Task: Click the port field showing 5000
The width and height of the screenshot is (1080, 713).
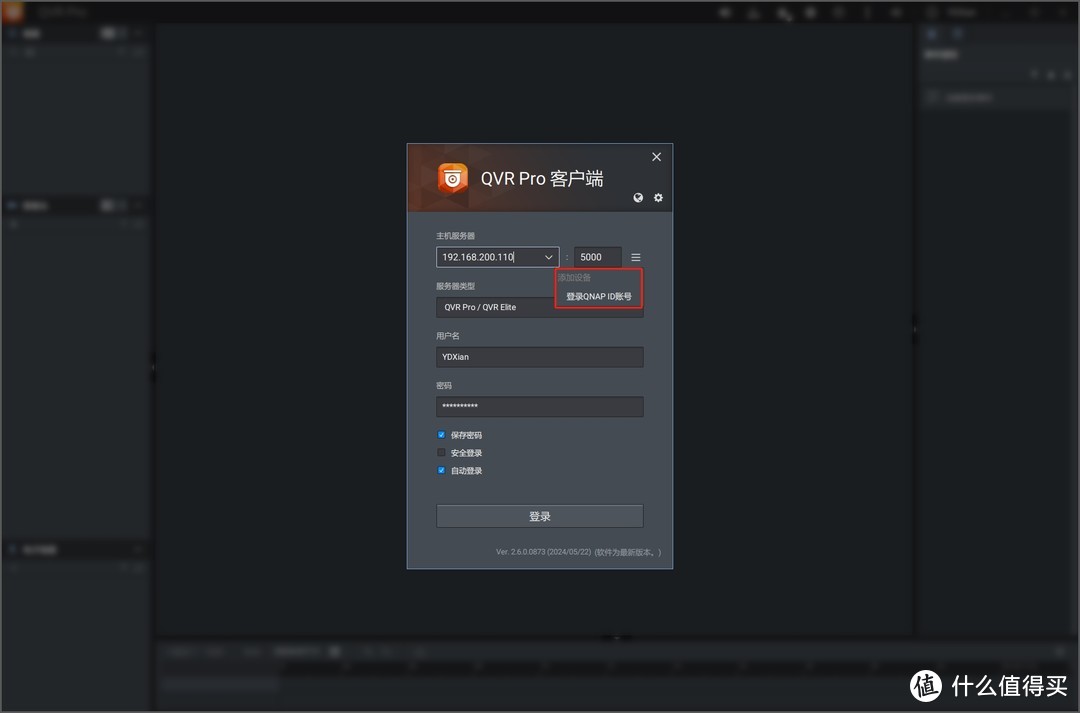Action: 597,257
